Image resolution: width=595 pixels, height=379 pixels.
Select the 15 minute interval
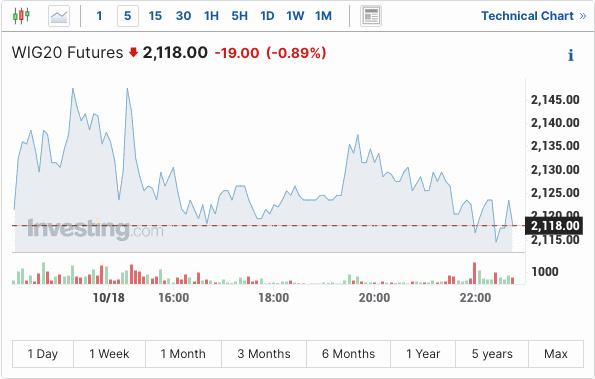pos(155,16)
